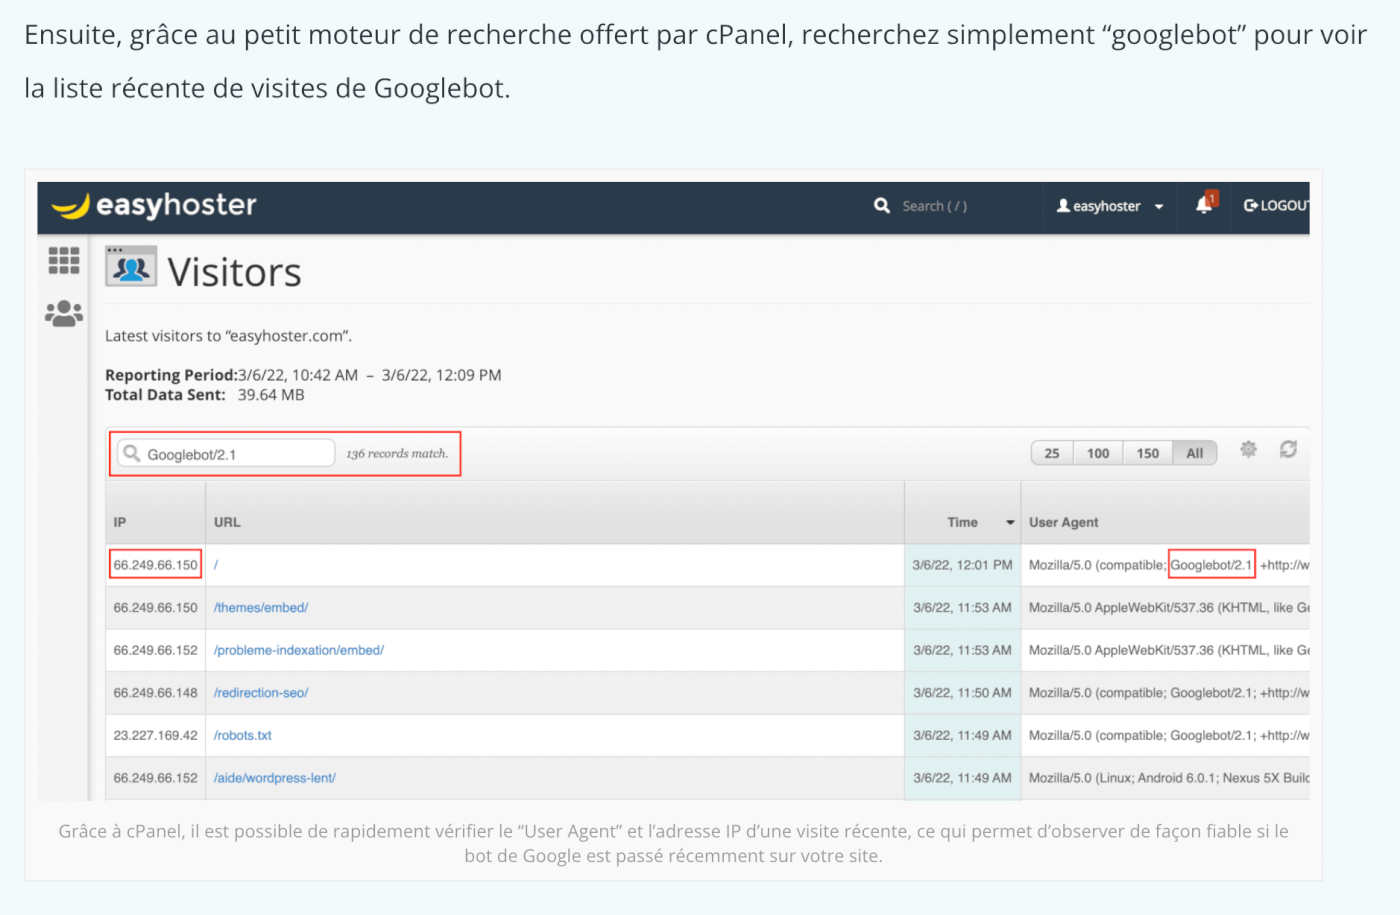Select IP 23.227.169.42 cell

tap(155, 735)
